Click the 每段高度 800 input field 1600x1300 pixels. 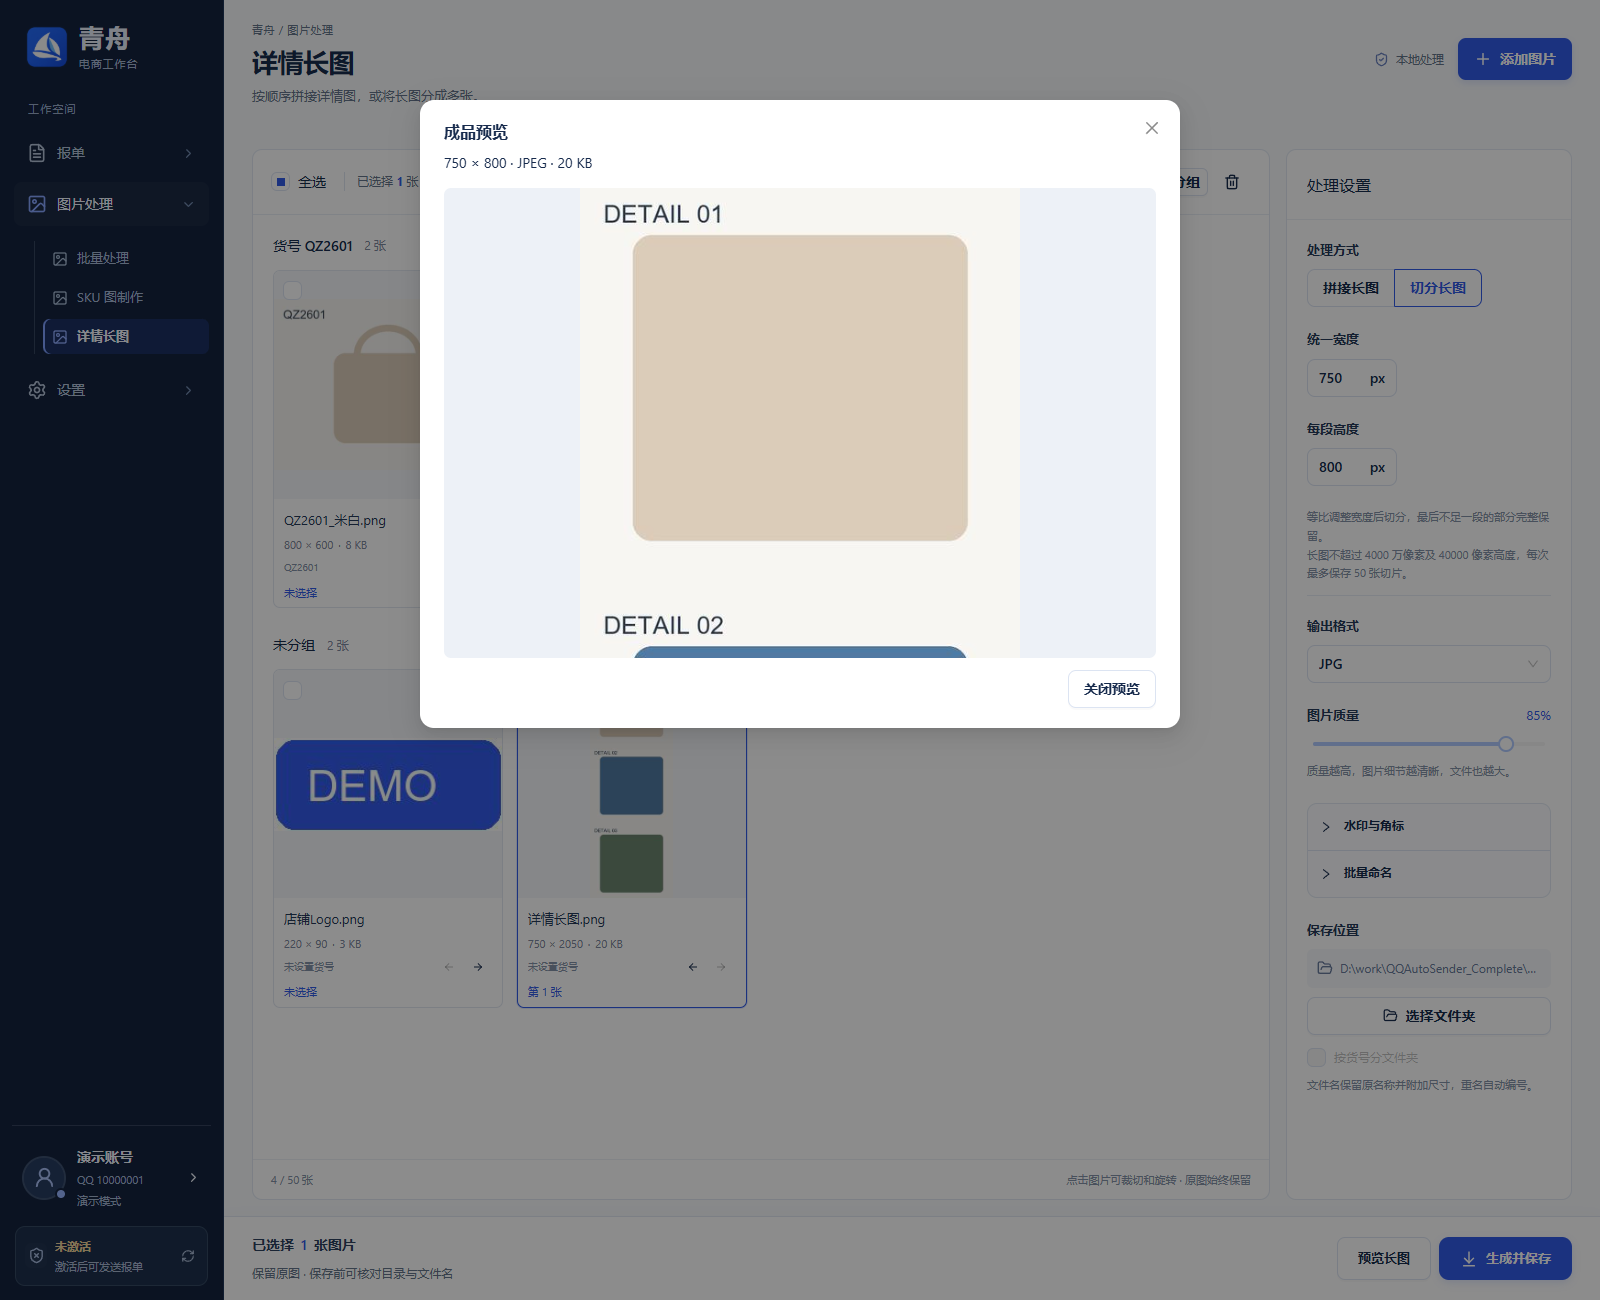coord(1351,467)
